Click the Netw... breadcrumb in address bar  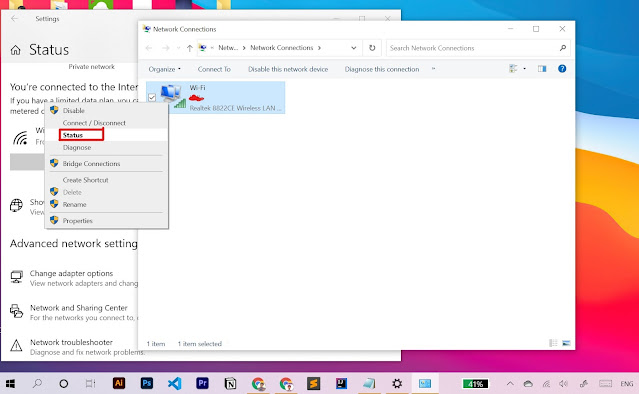click(x=228, y=48)
